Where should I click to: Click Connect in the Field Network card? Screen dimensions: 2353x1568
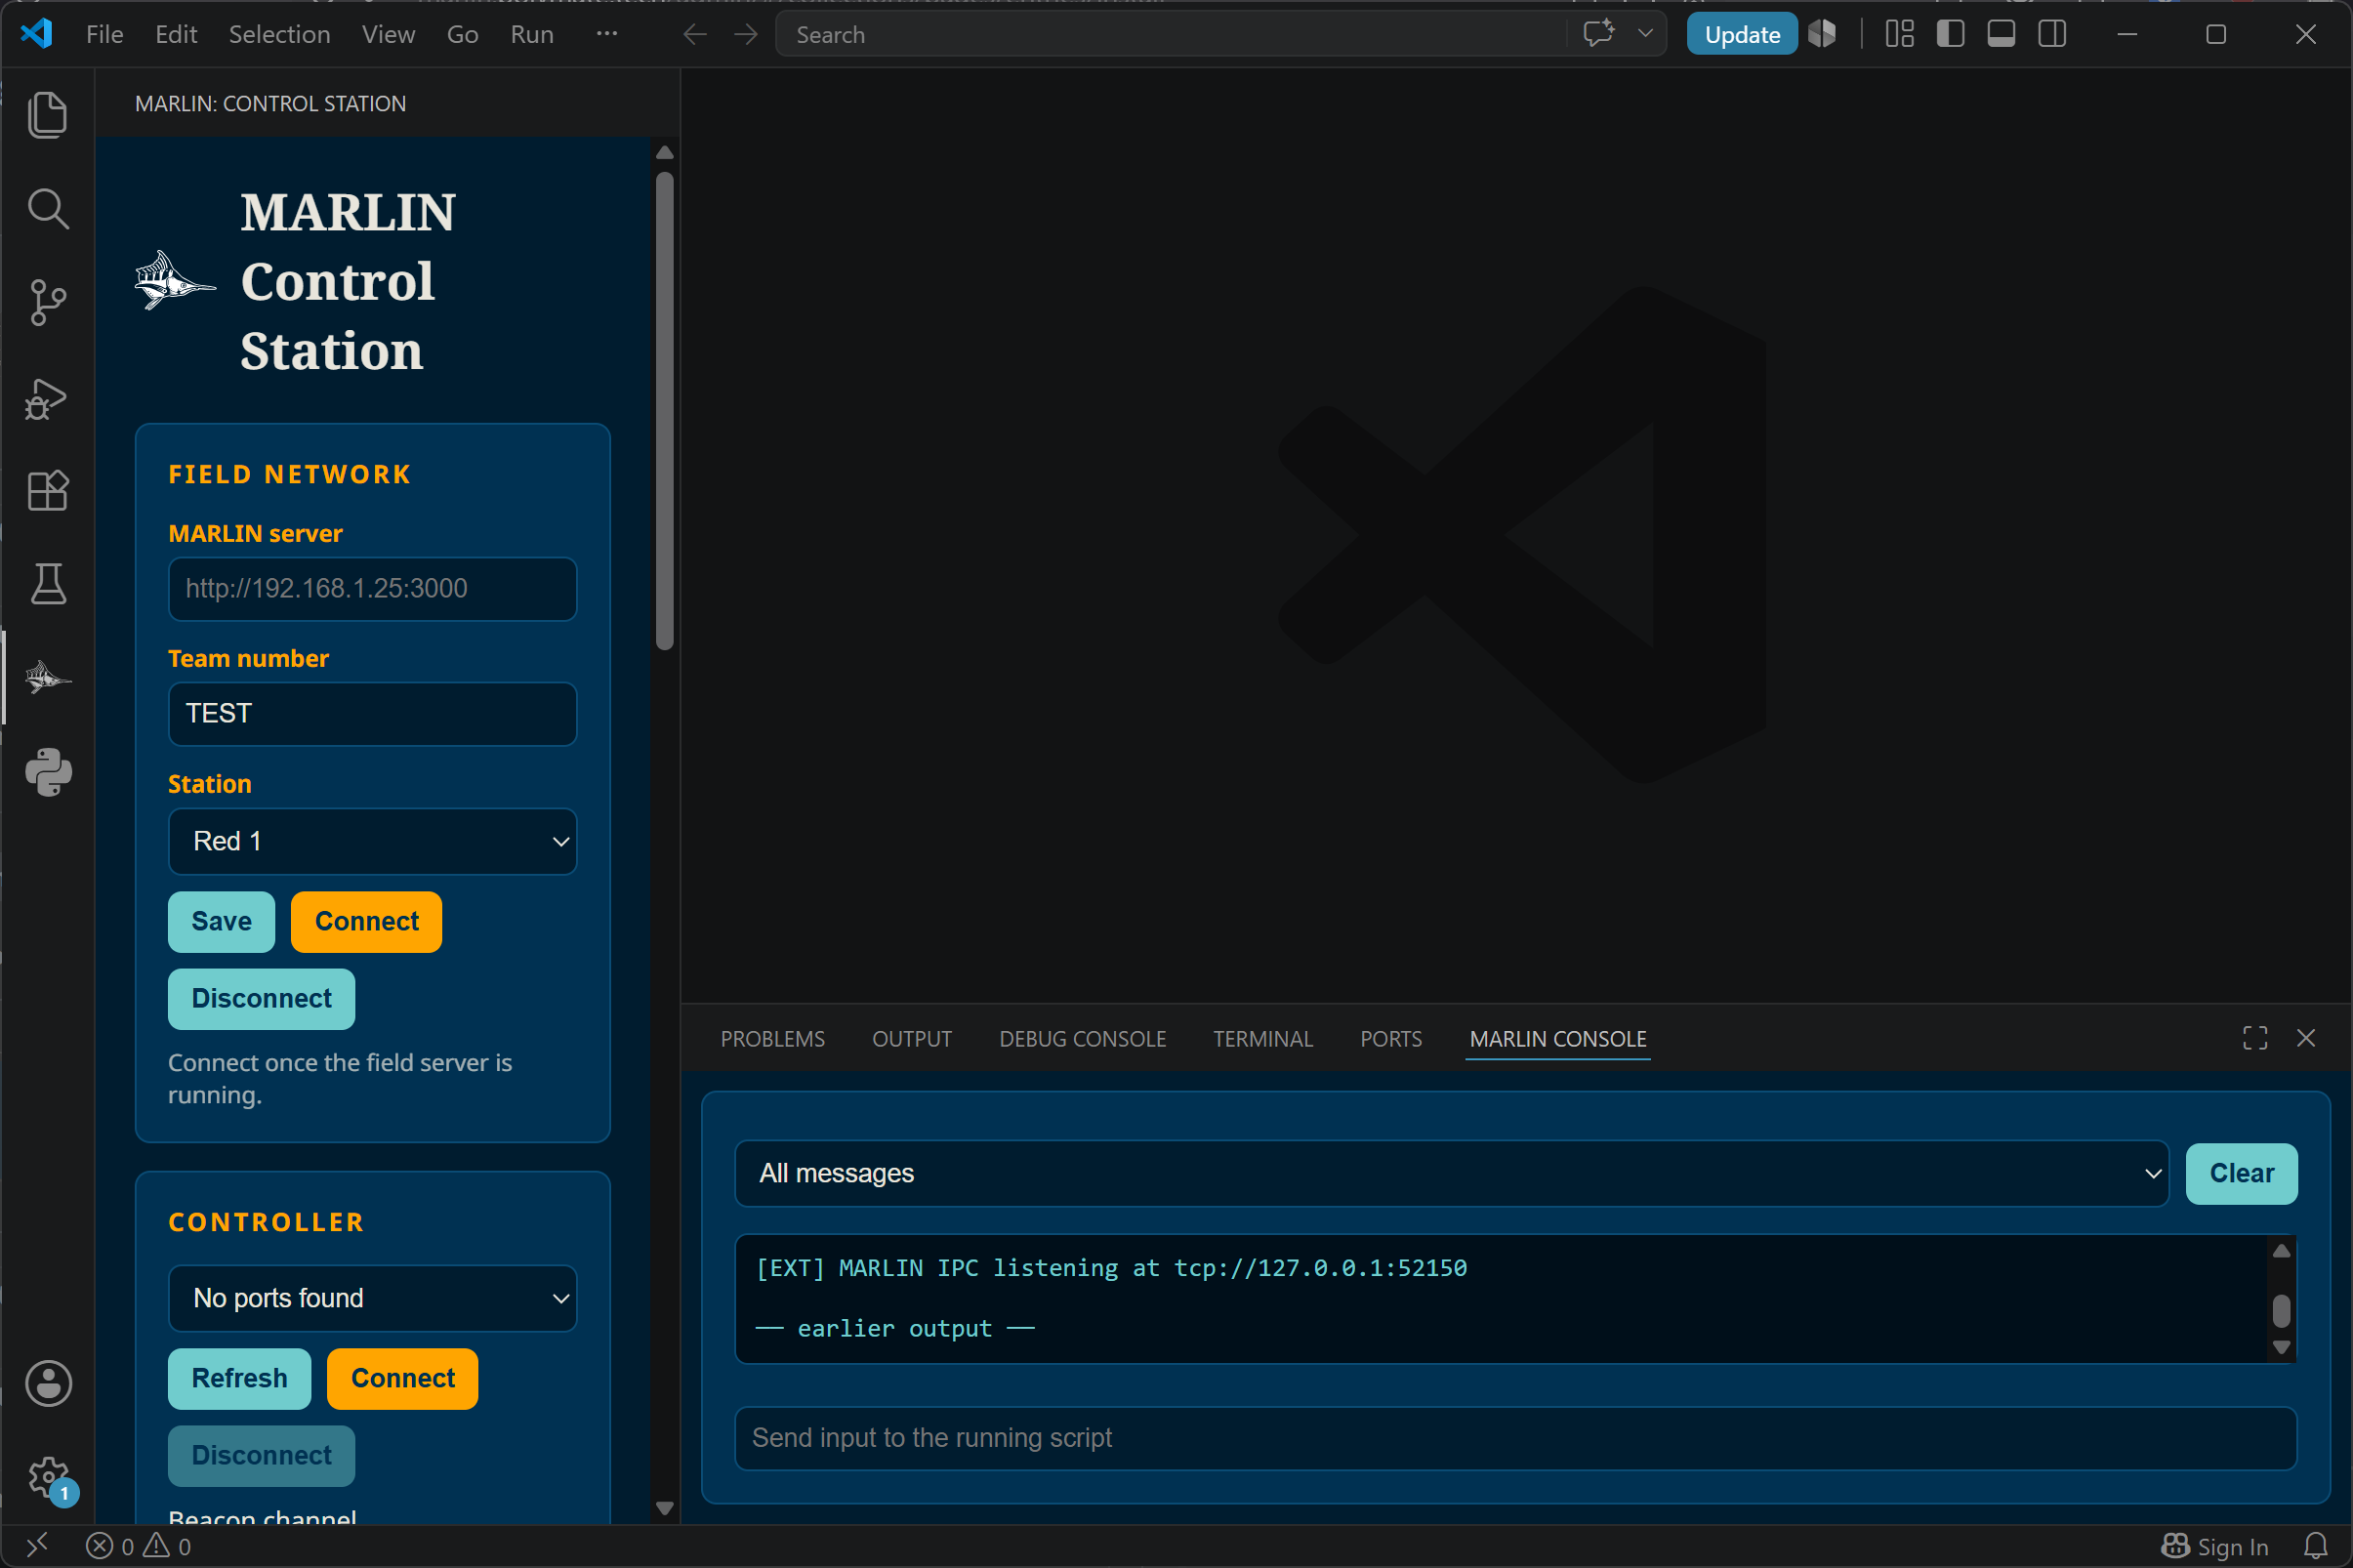click(x=366, y=921)
